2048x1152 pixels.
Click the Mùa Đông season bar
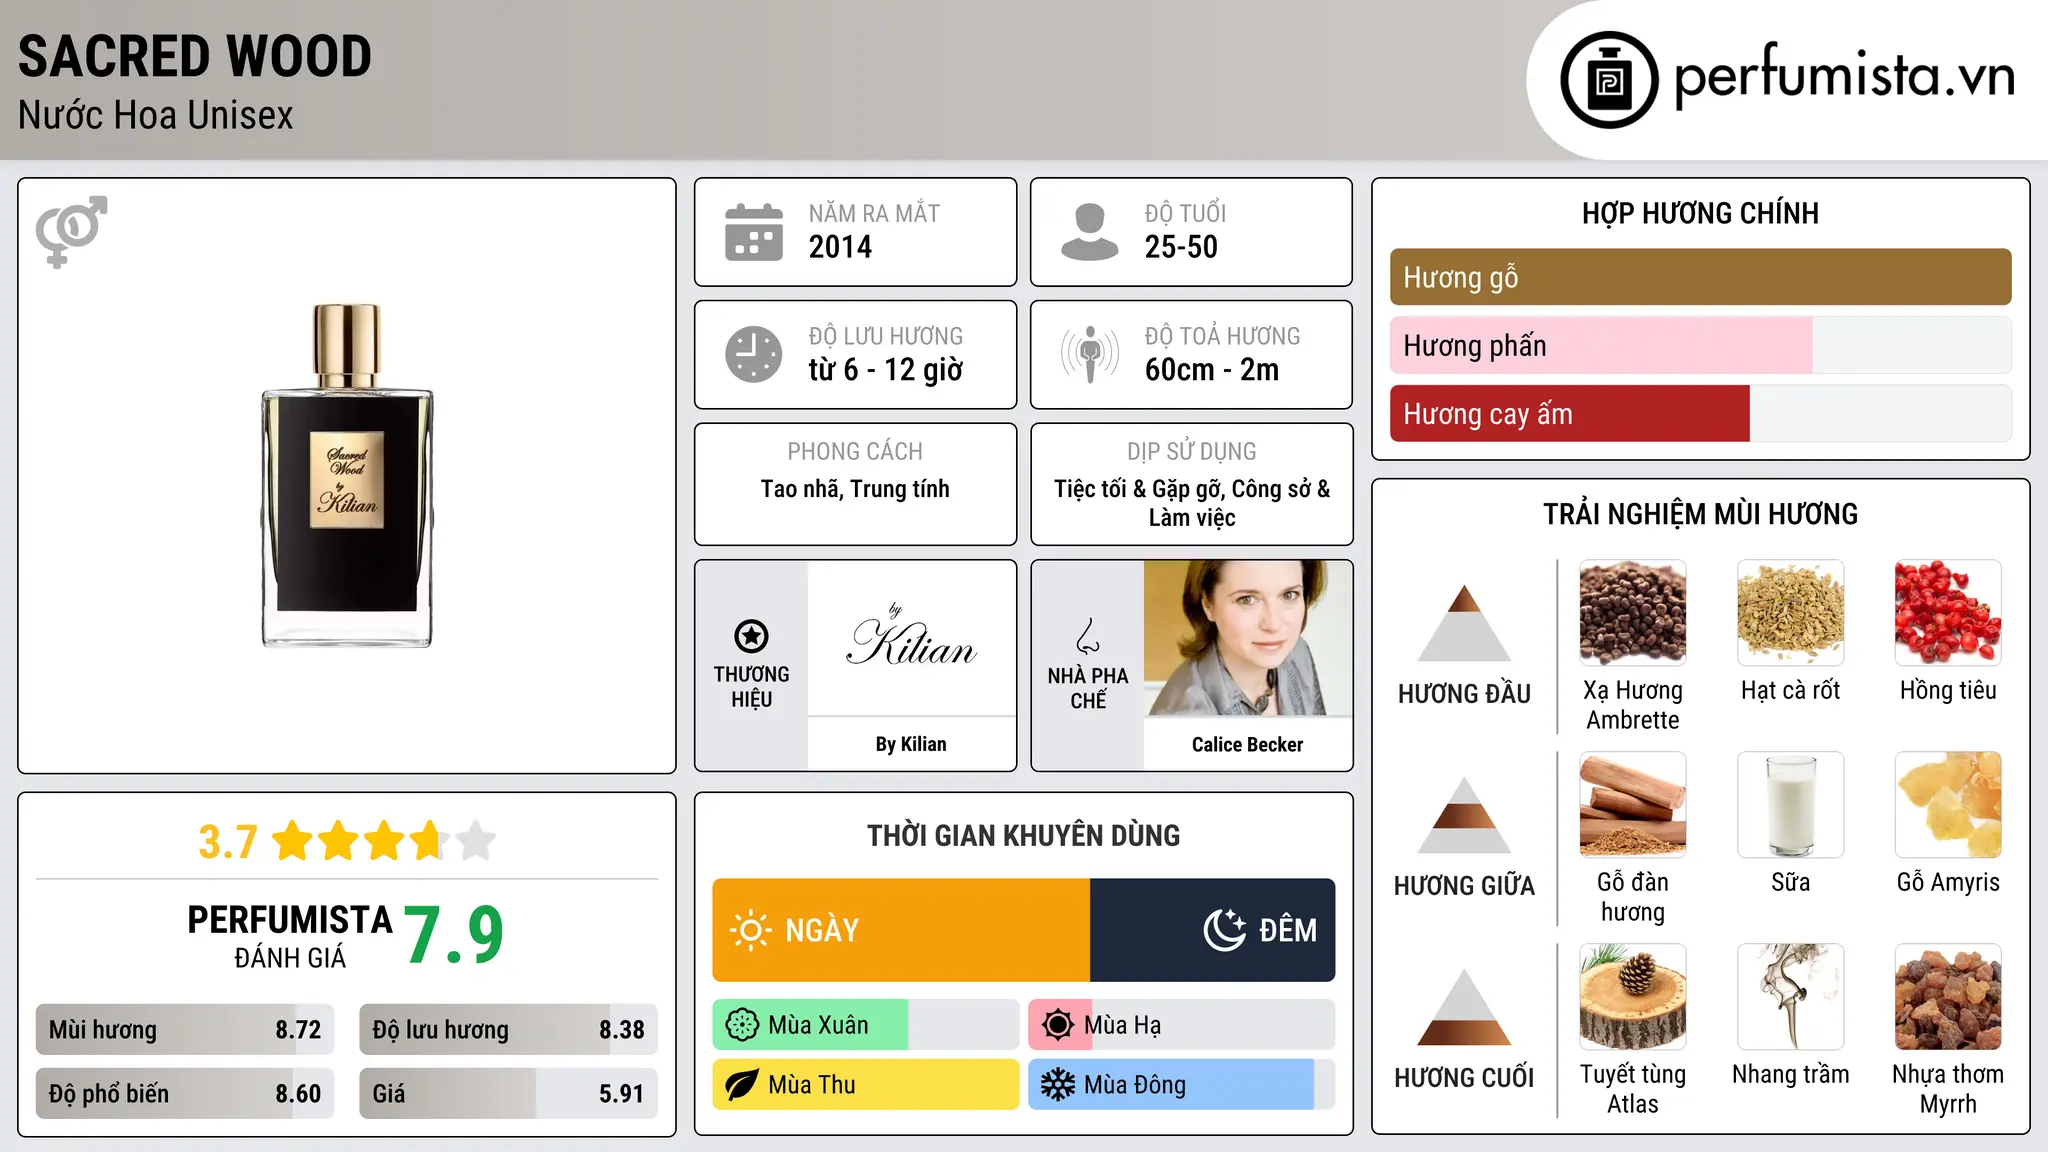click(1182, 1085)
